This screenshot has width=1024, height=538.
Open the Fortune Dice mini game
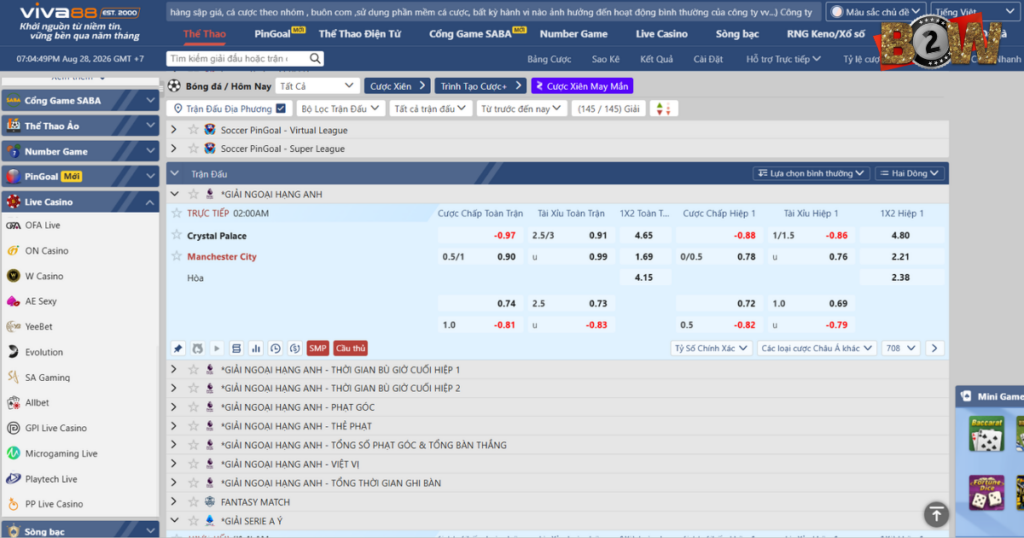click(986, 493)
